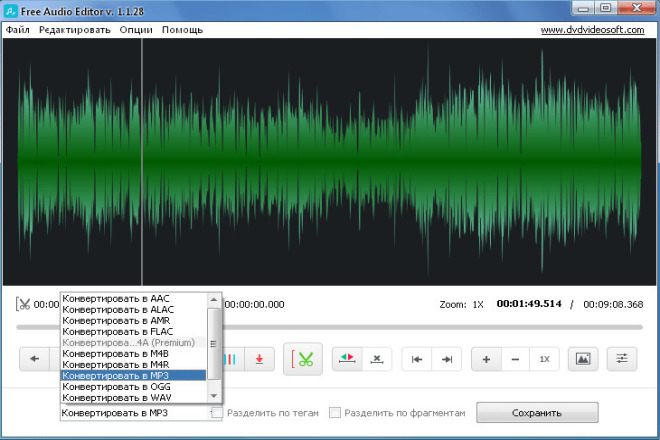This screenshot has width=660, height=440.
Task: Open the 'Редактировать' menu
Action: tap(75, 30)
